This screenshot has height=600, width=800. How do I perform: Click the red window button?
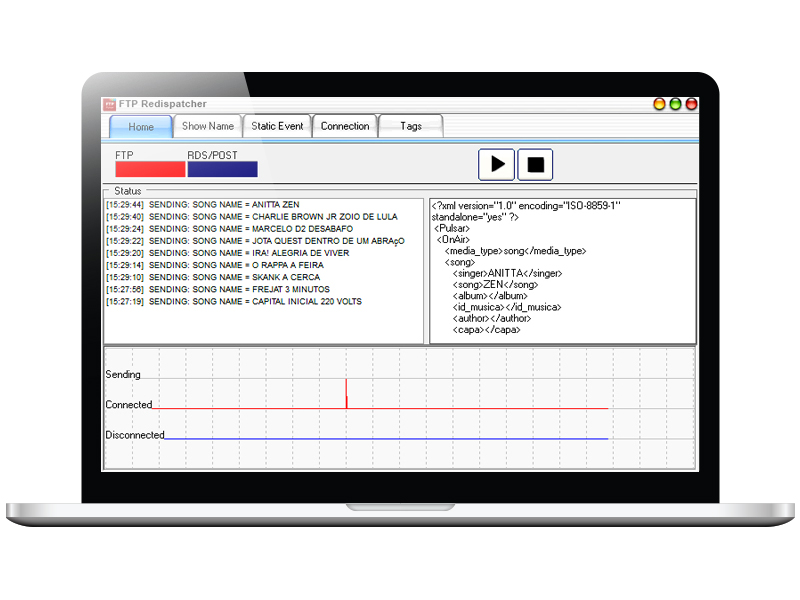(x=691, y=104)
